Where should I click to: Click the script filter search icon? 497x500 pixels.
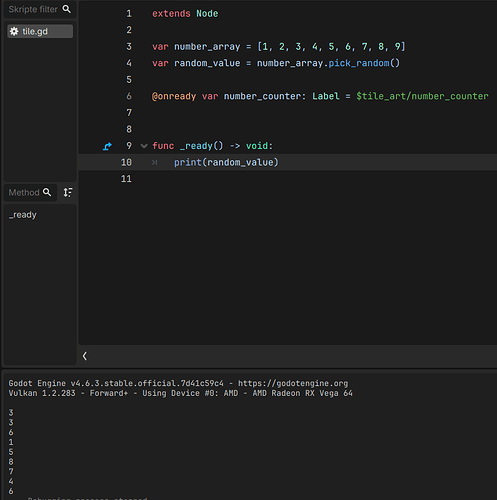pyautogui.click(x=67, y=9)
